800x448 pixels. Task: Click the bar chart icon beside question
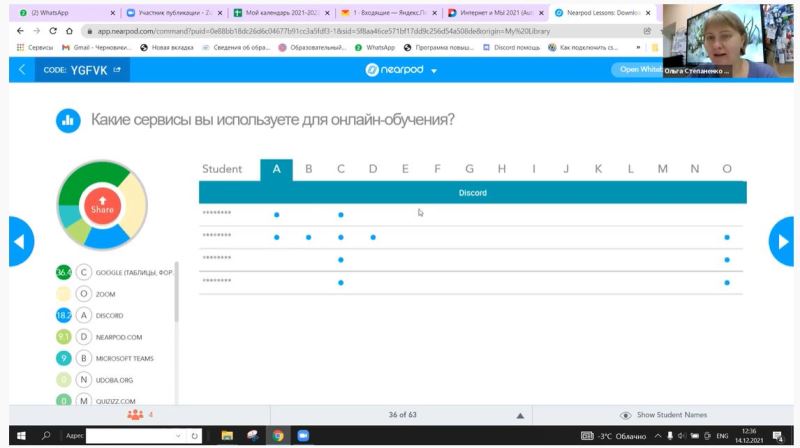(x=68, y=120)
